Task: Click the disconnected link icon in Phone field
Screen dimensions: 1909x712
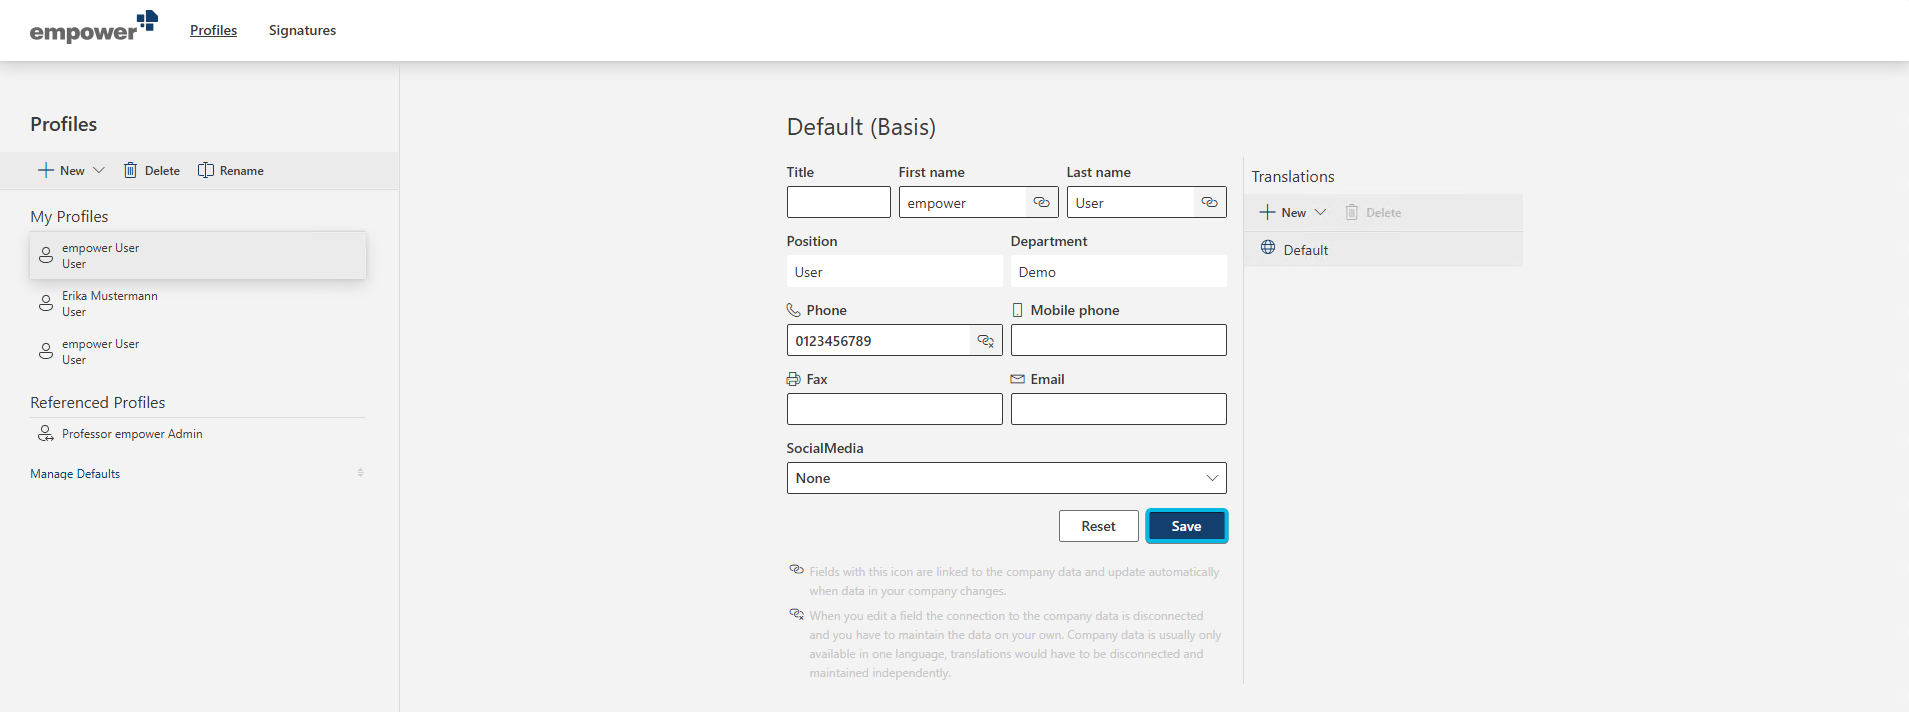Action: 985,340
